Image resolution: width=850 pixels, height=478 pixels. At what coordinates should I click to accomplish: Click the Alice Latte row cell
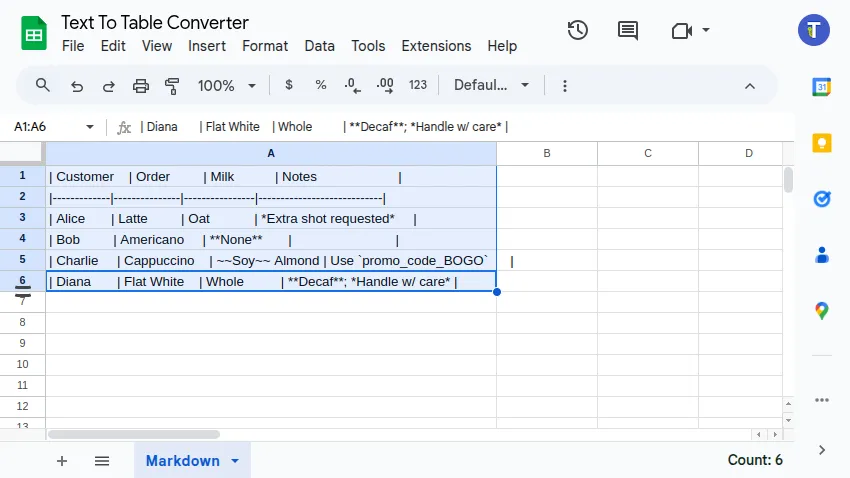271,218
